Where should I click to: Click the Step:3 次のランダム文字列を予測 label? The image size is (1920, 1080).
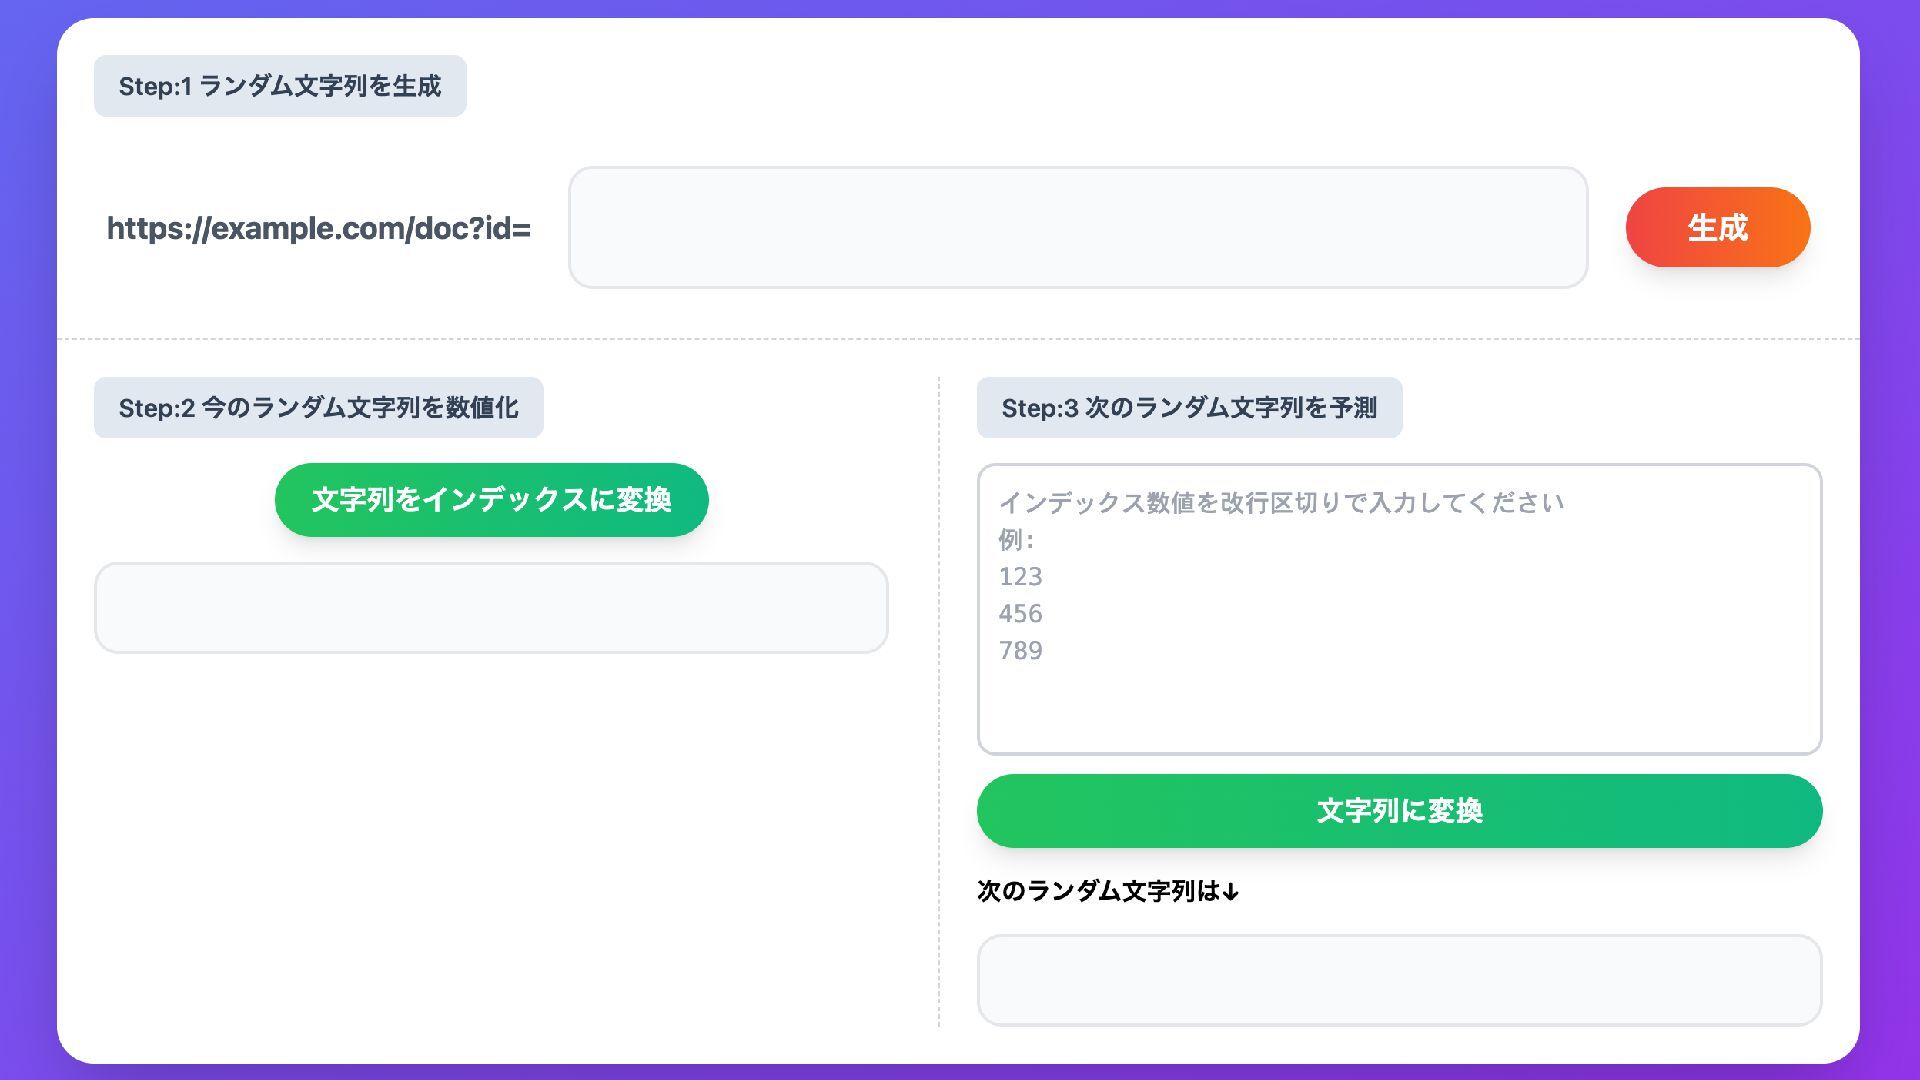[x=1189, y=408]
